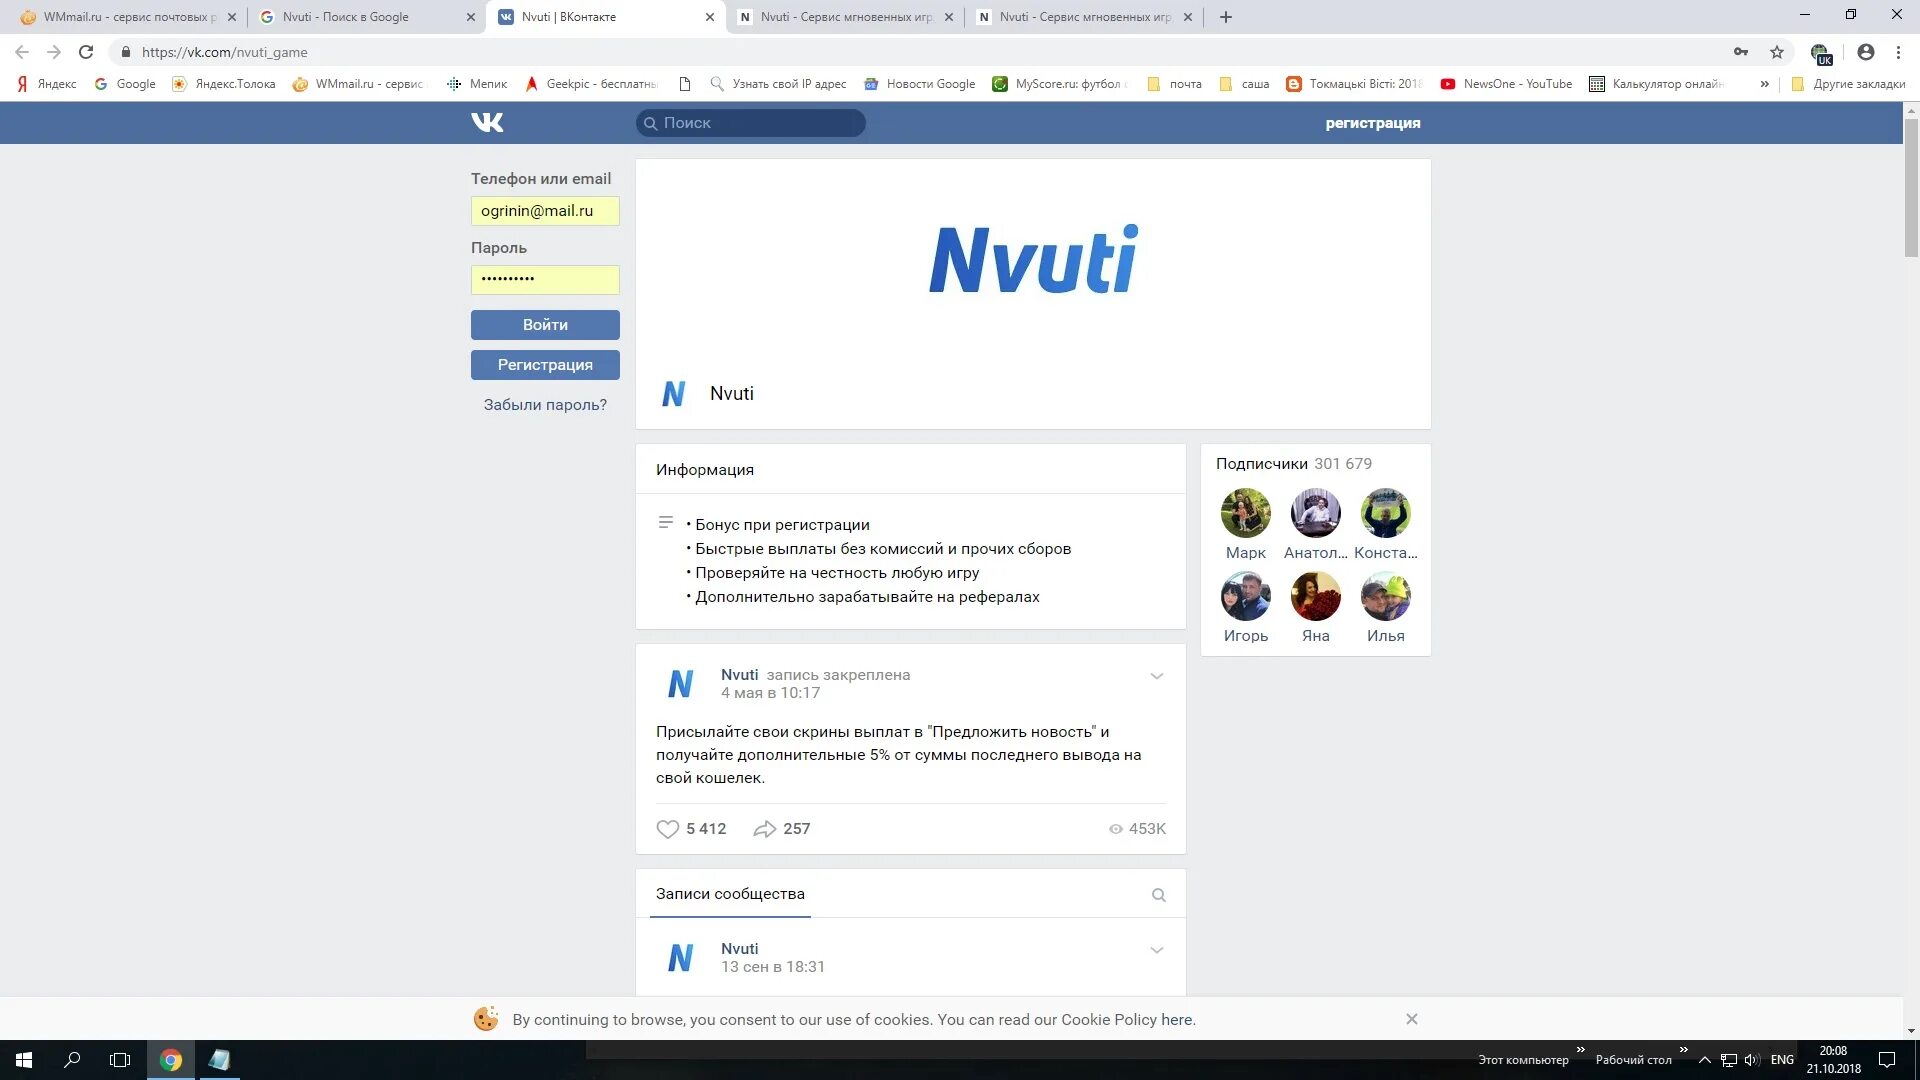
Task: Open the Забыли пароль link
Action: [545, 405]
